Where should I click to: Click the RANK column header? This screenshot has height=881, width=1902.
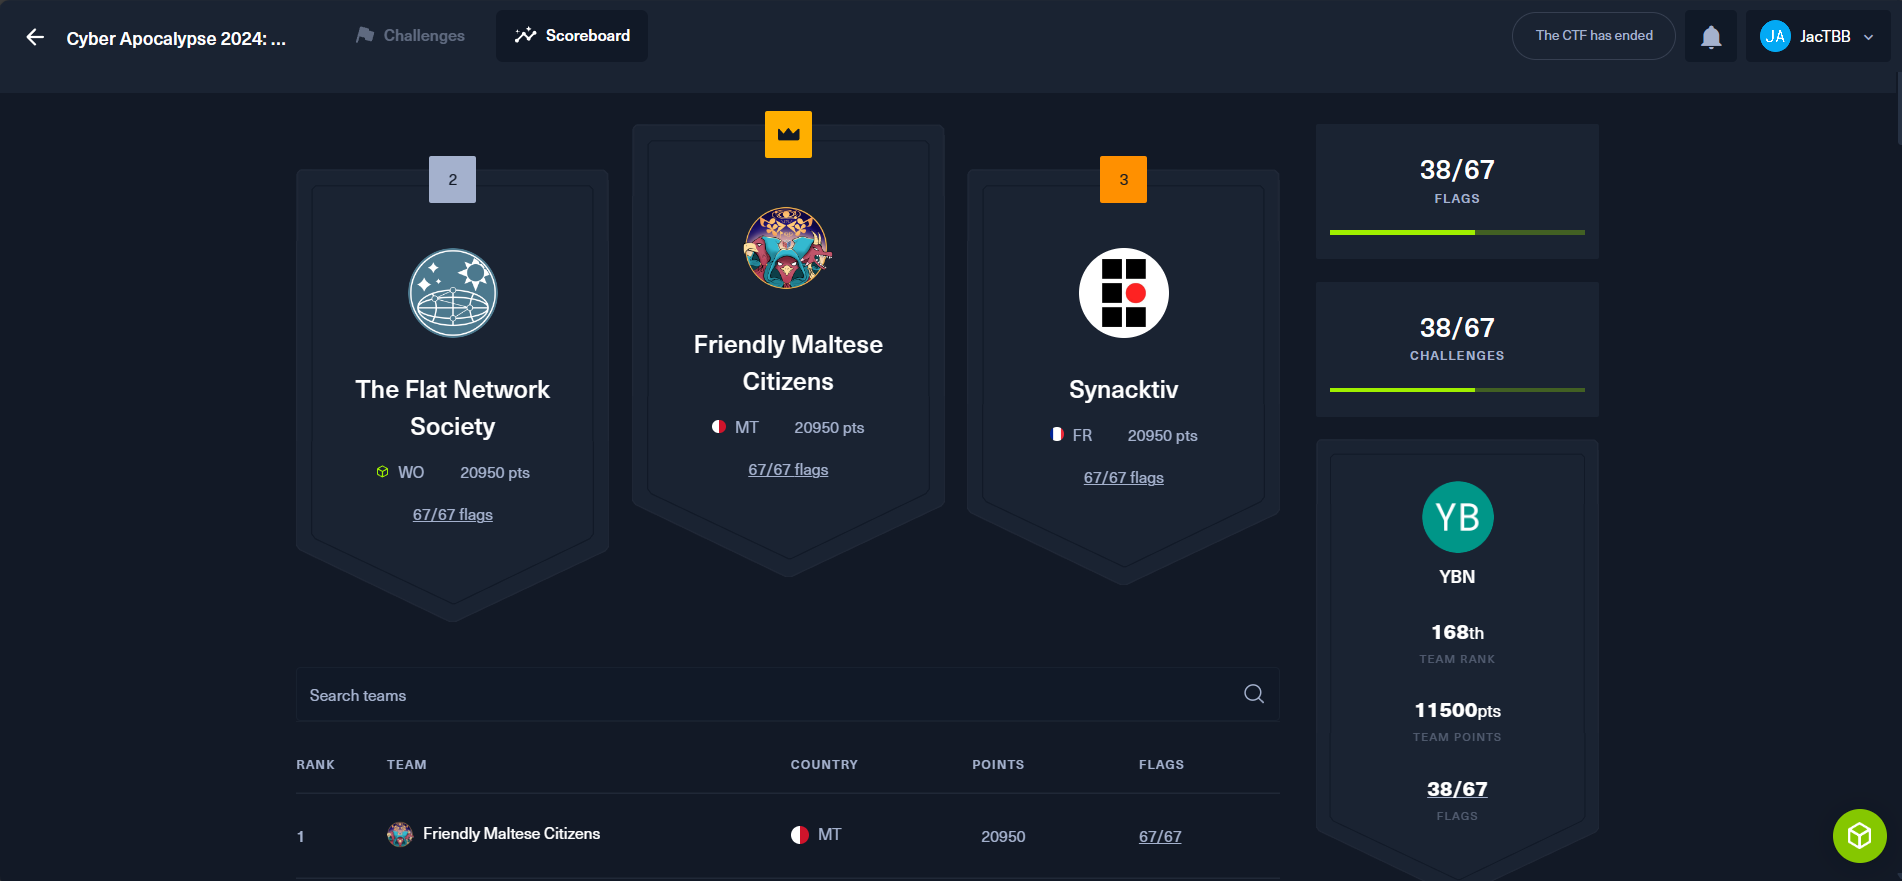click(315, 764)
